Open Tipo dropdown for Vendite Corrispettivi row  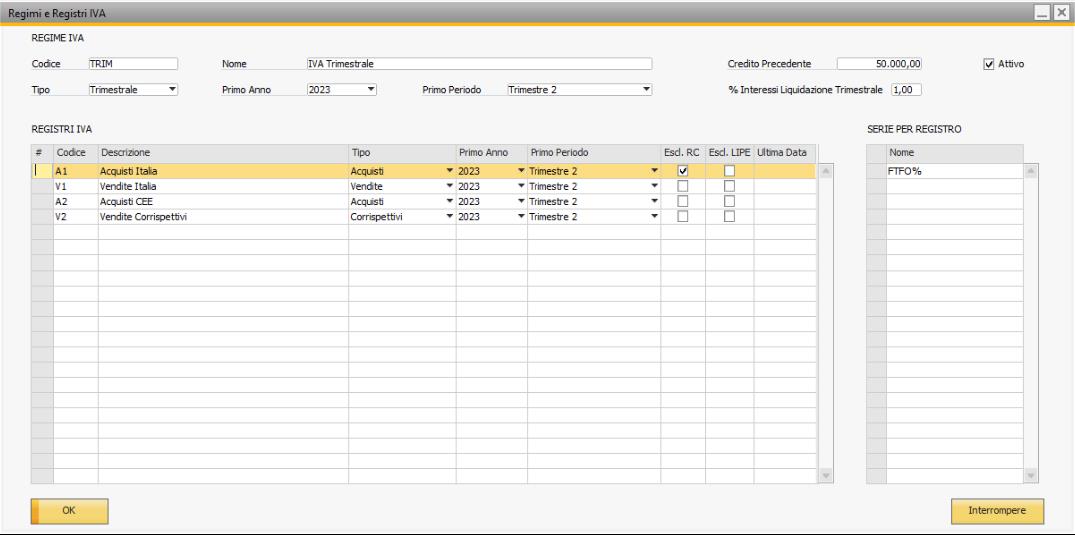pyautogui.click(x=450, y=216)
